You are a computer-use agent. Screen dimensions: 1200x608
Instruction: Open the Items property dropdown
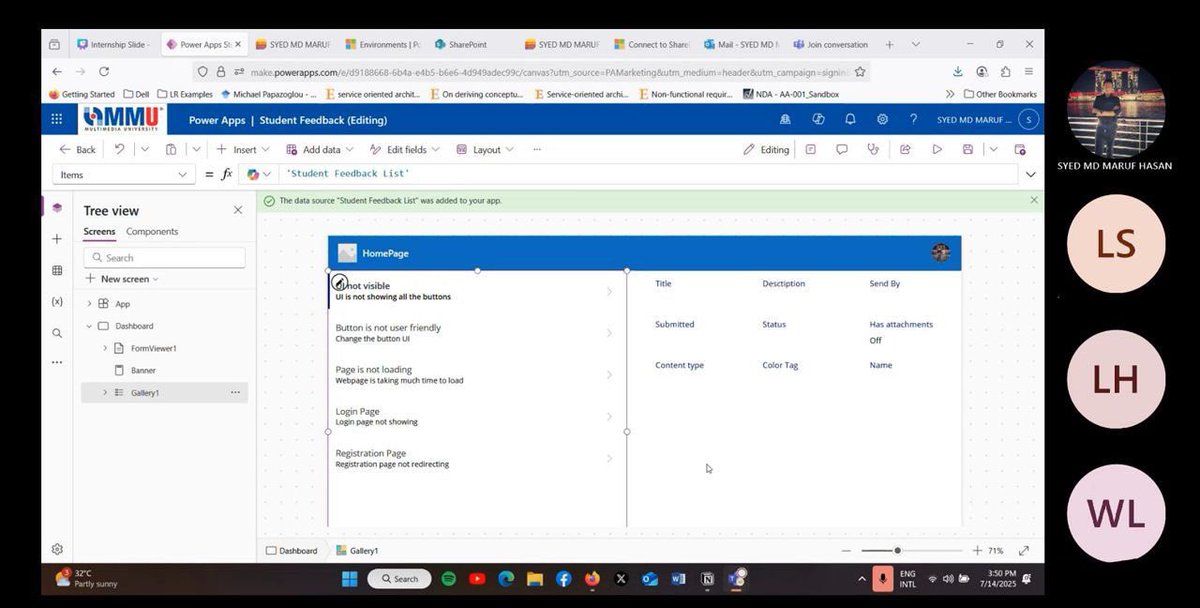click(124, 174)
